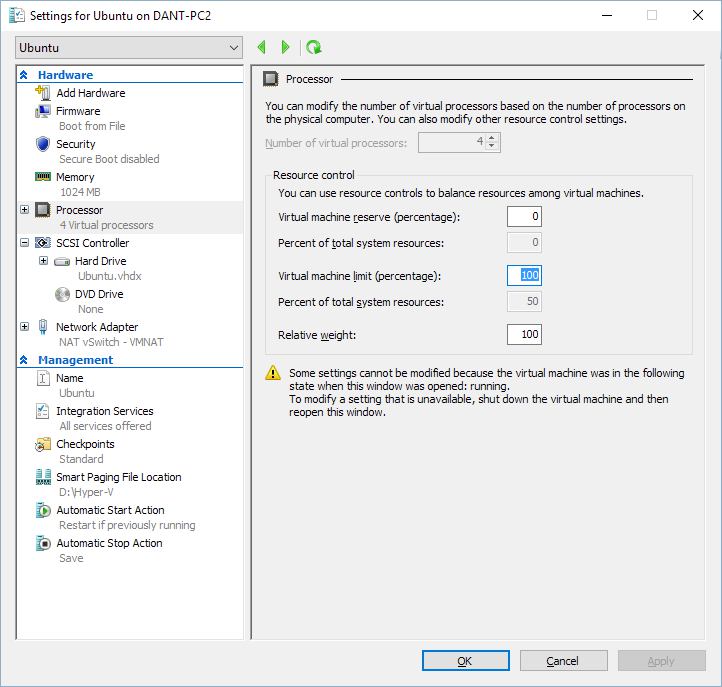
Task: Expand the Hard Drive tree node
Action: tap(43, 261)
